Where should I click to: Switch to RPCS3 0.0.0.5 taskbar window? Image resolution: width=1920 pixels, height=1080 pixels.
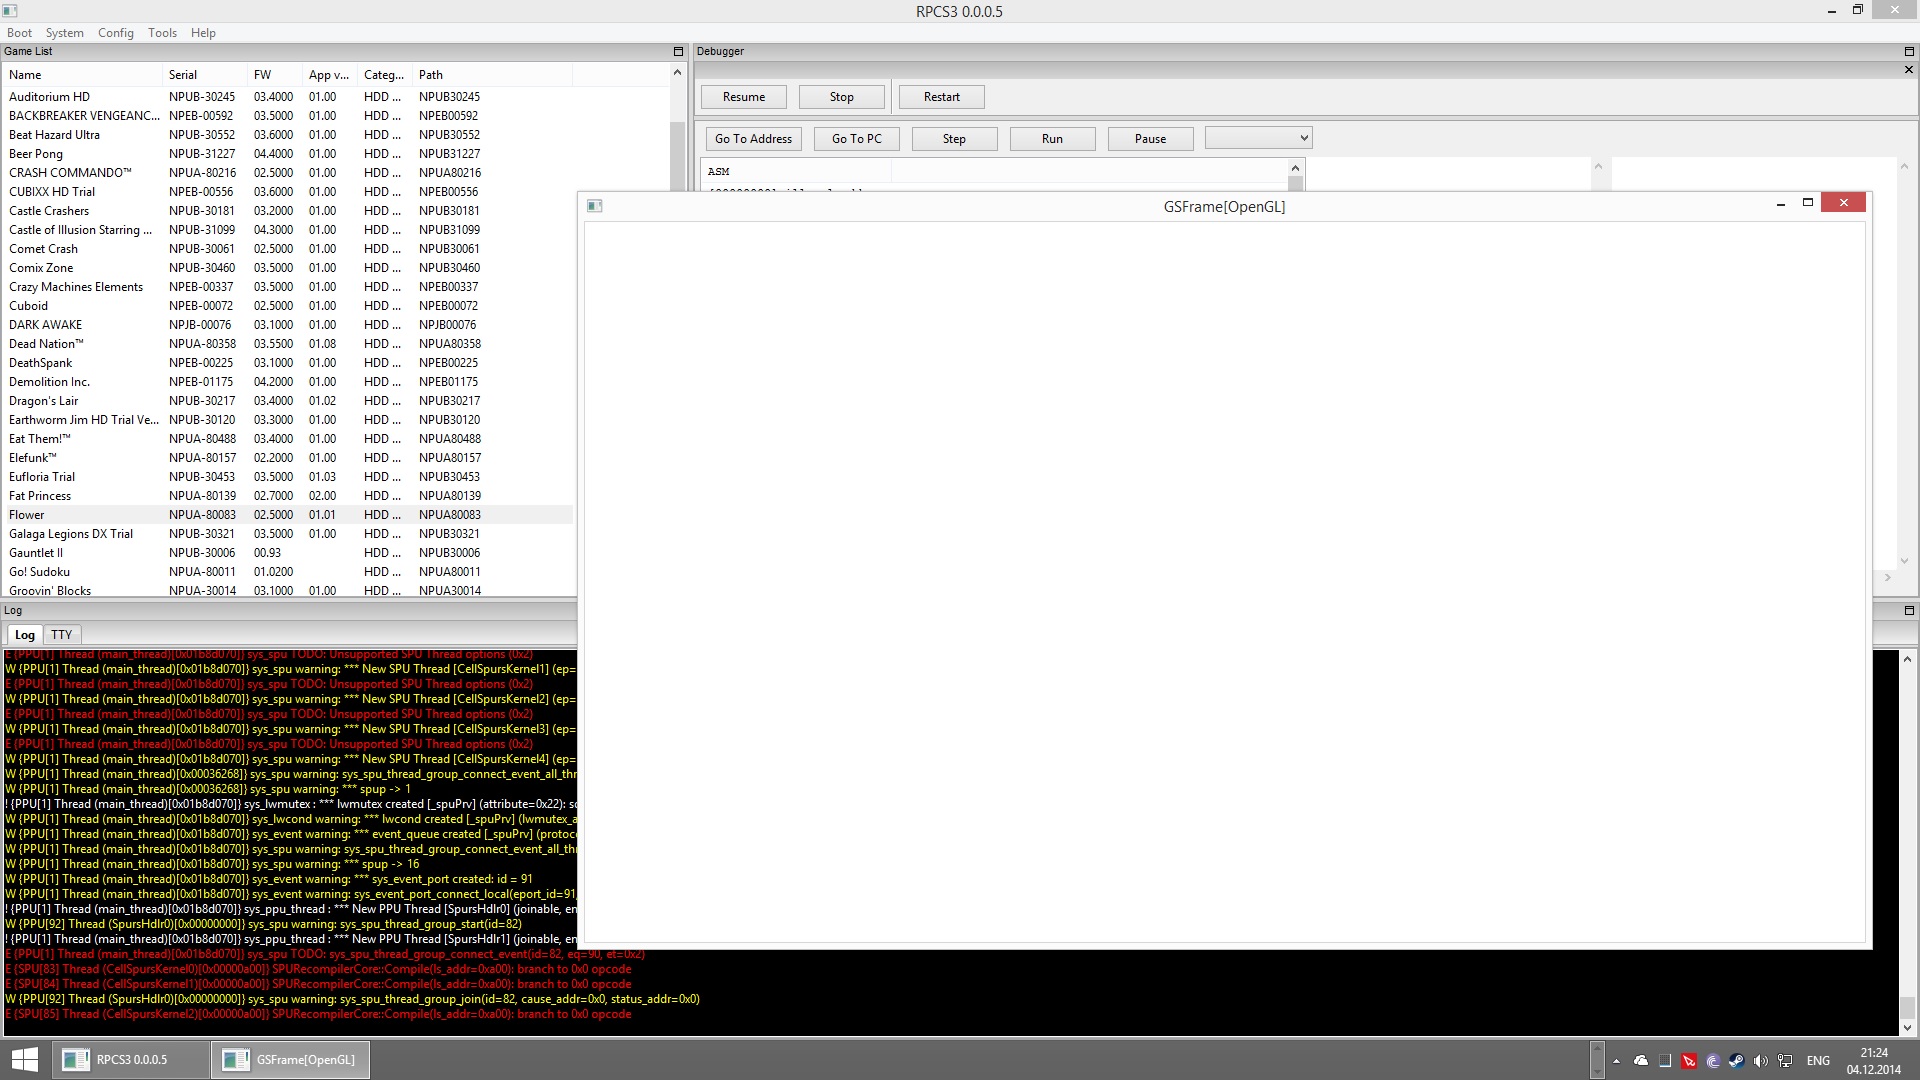pyautogui.click(x=130, y=1060)
